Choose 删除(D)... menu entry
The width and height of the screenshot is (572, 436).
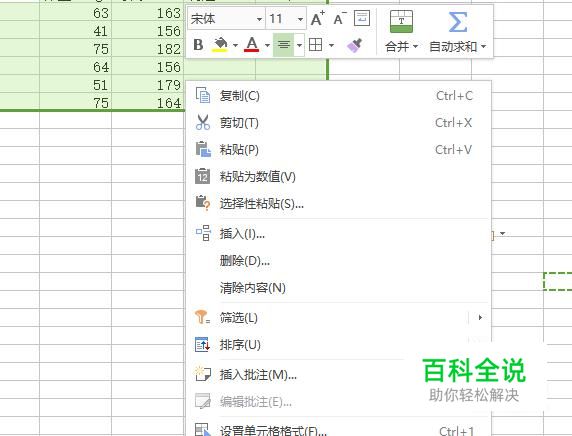click(x=339, y=261)
